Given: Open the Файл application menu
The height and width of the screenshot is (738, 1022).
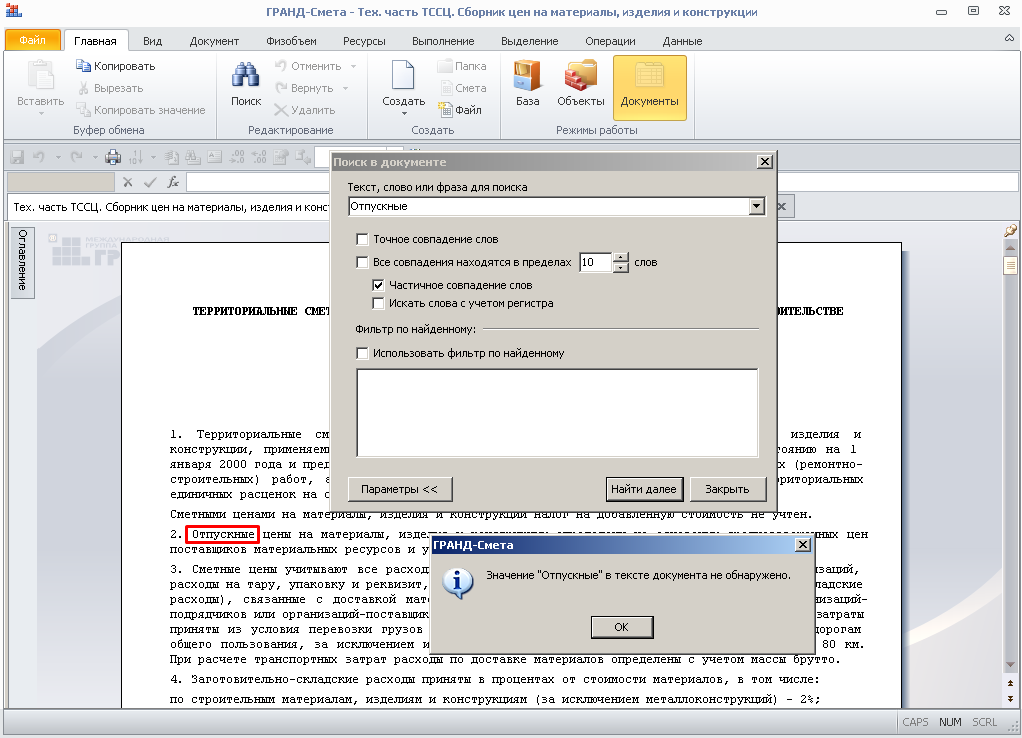Looking at the screenshot, I should [32, 41].
